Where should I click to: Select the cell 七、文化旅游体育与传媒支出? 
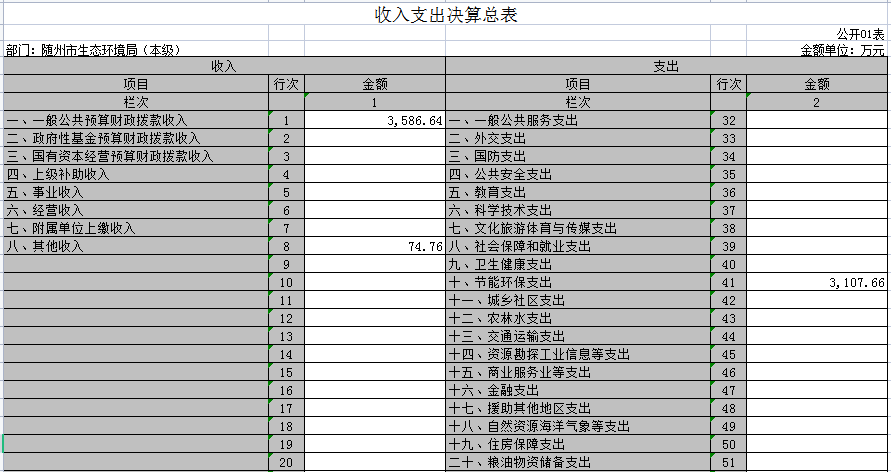click(x=578, y=228)
